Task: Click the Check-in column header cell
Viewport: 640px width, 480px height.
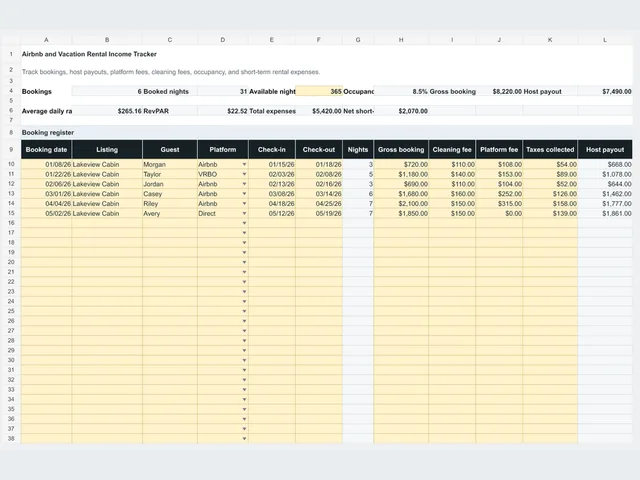Action: (272, 149)
